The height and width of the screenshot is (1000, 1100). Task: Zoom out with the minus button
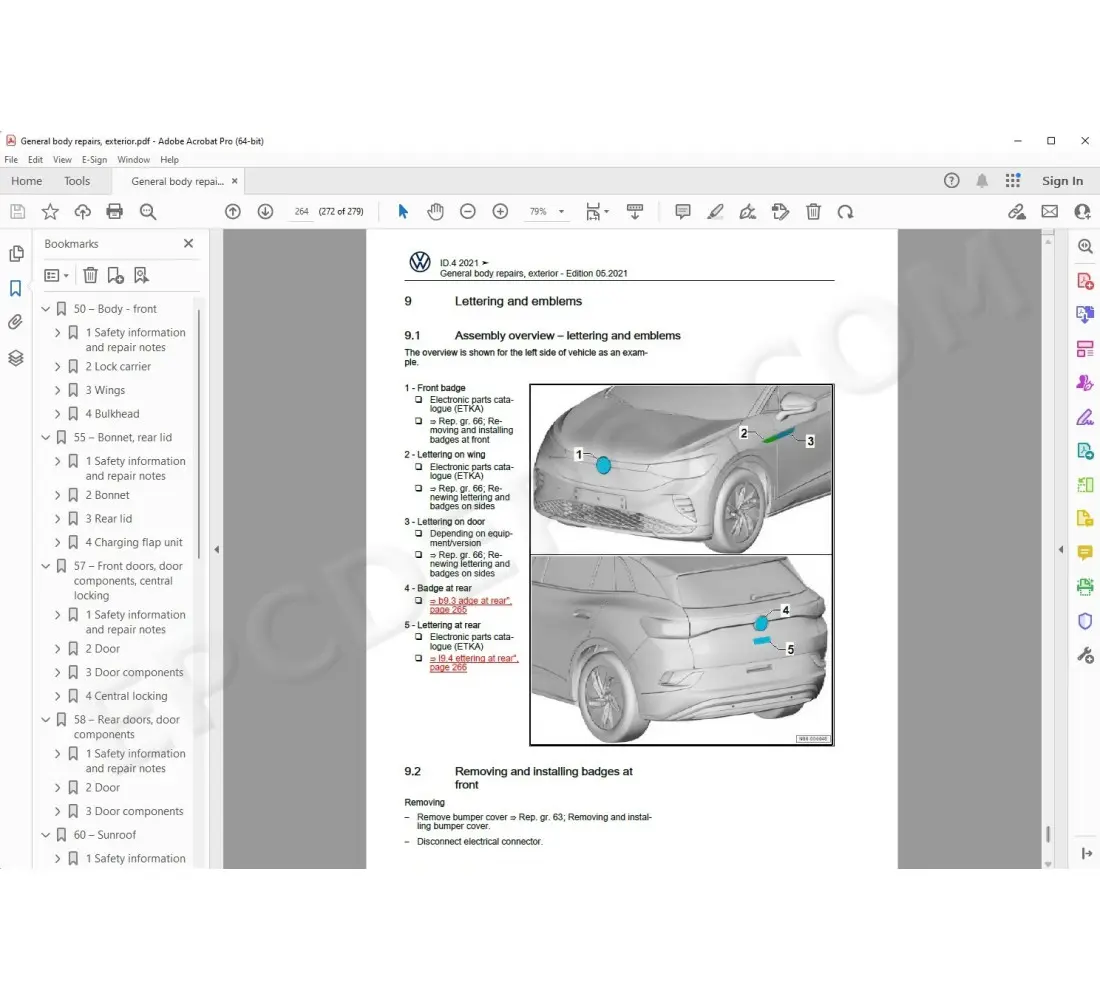click(x=468, y=211)
